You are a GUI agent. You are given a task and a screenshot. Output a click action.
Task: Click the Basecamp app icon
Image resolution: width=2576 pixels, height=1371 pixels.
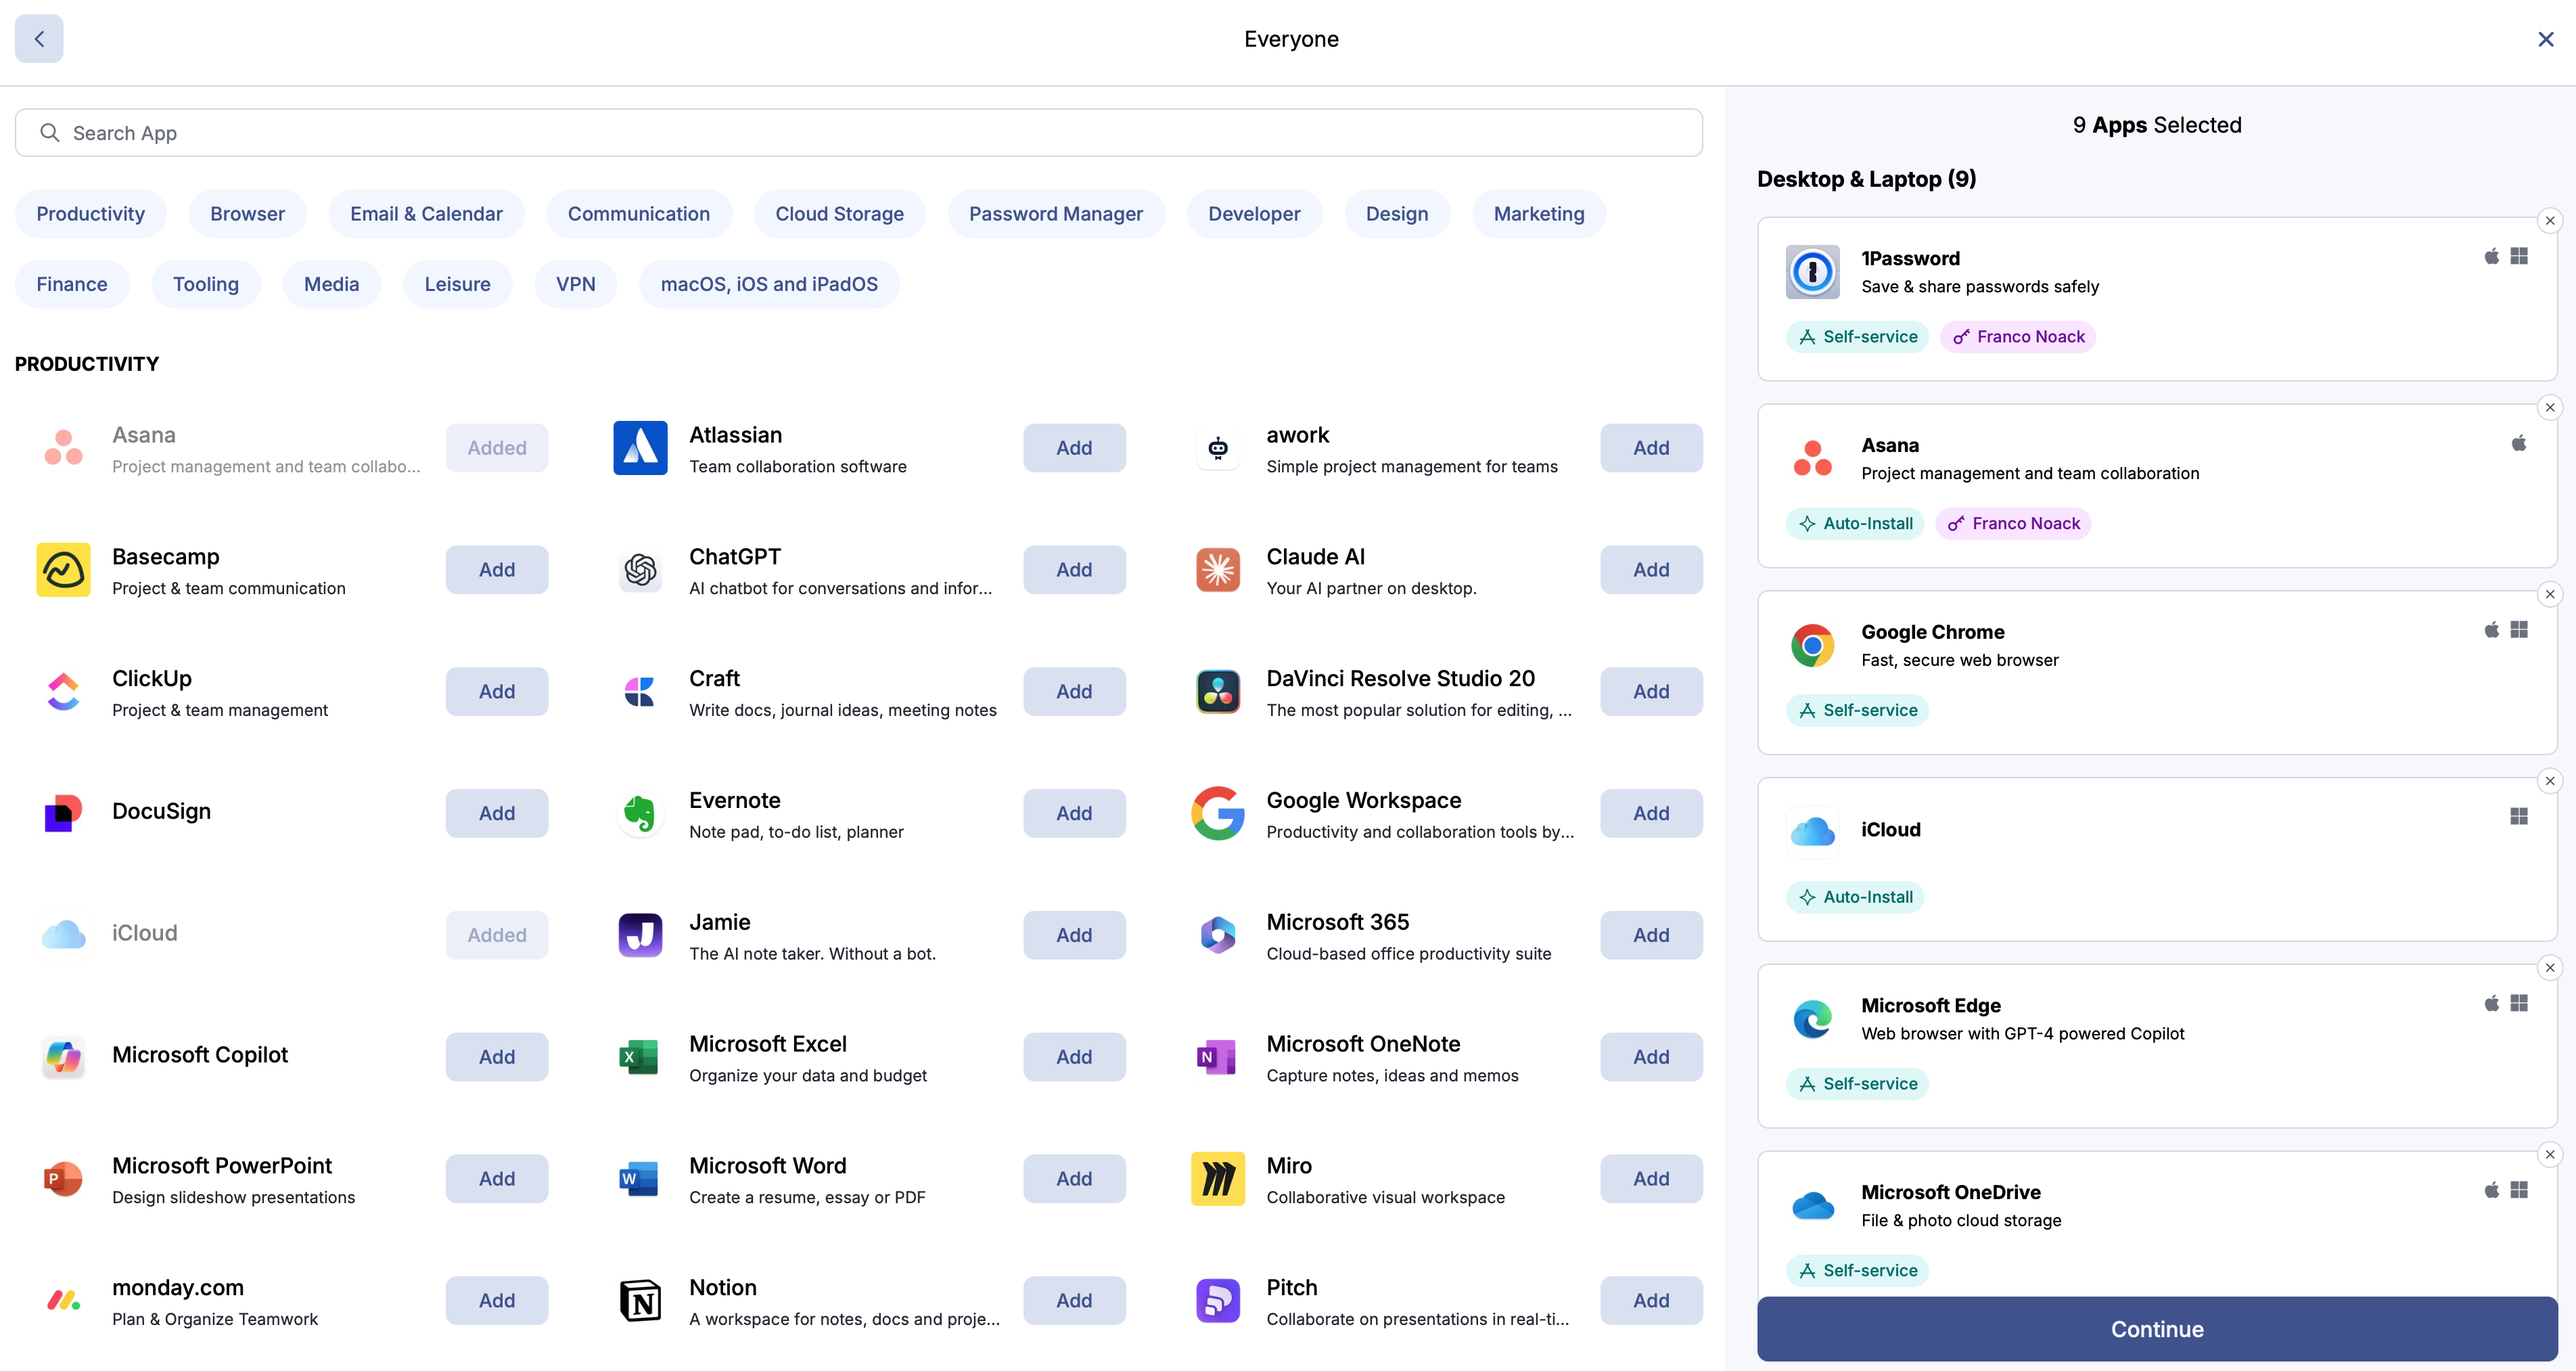(x=63, y=570)
